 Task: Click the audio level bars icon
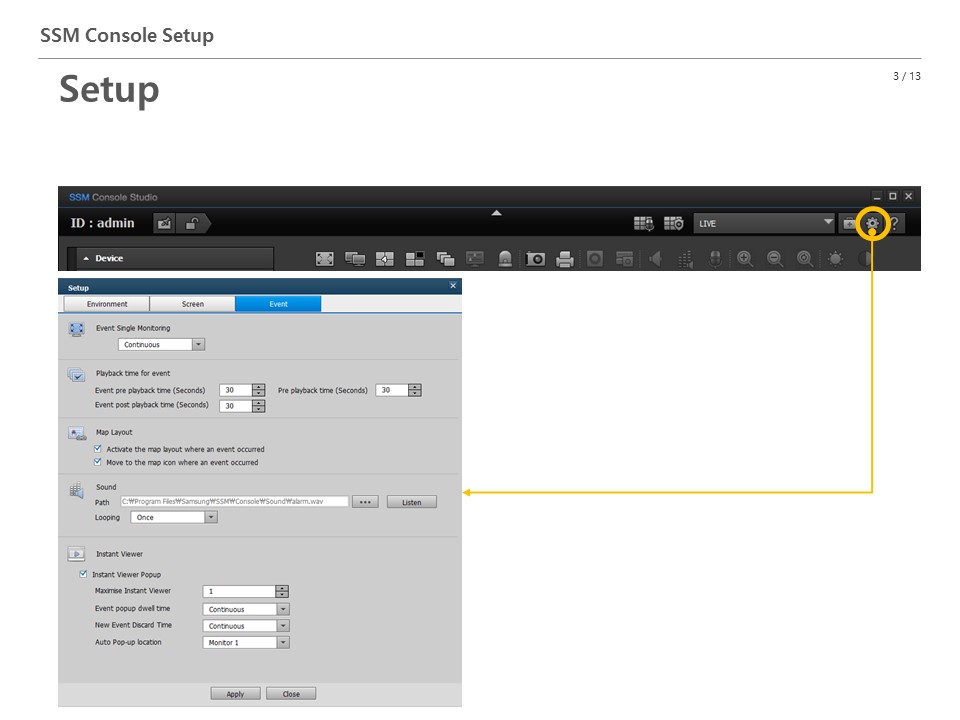pyautogui.click(x=685, y=259)
